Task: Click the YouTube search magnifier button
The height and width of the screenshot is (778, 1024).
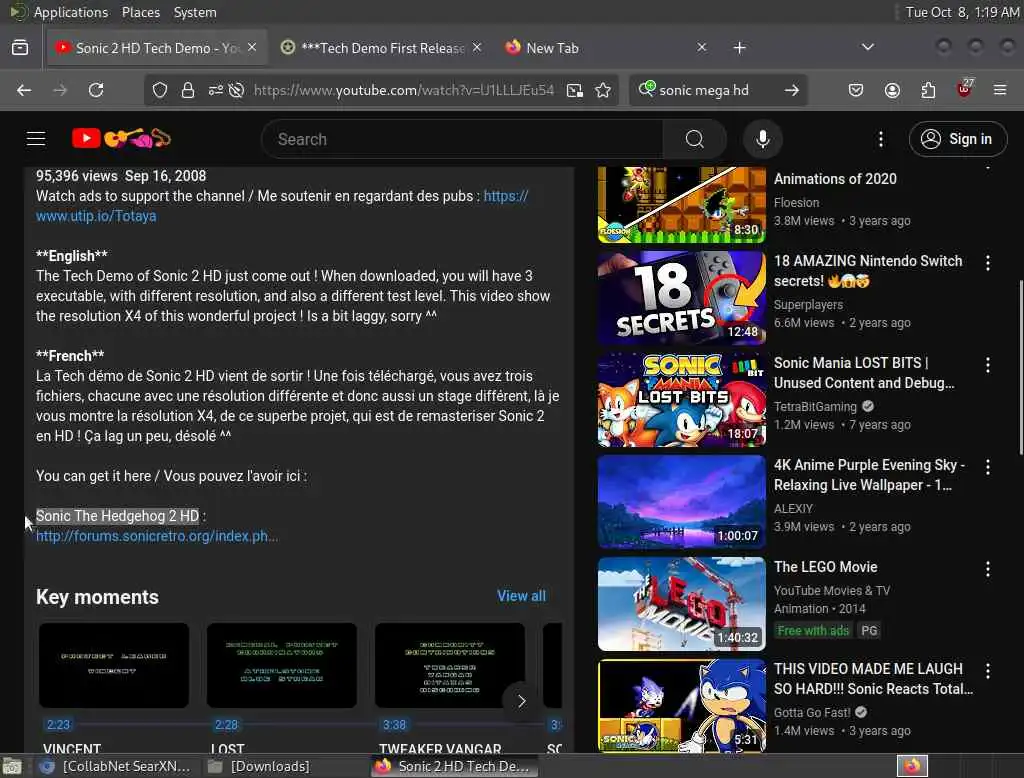Action: click(694, 138)
